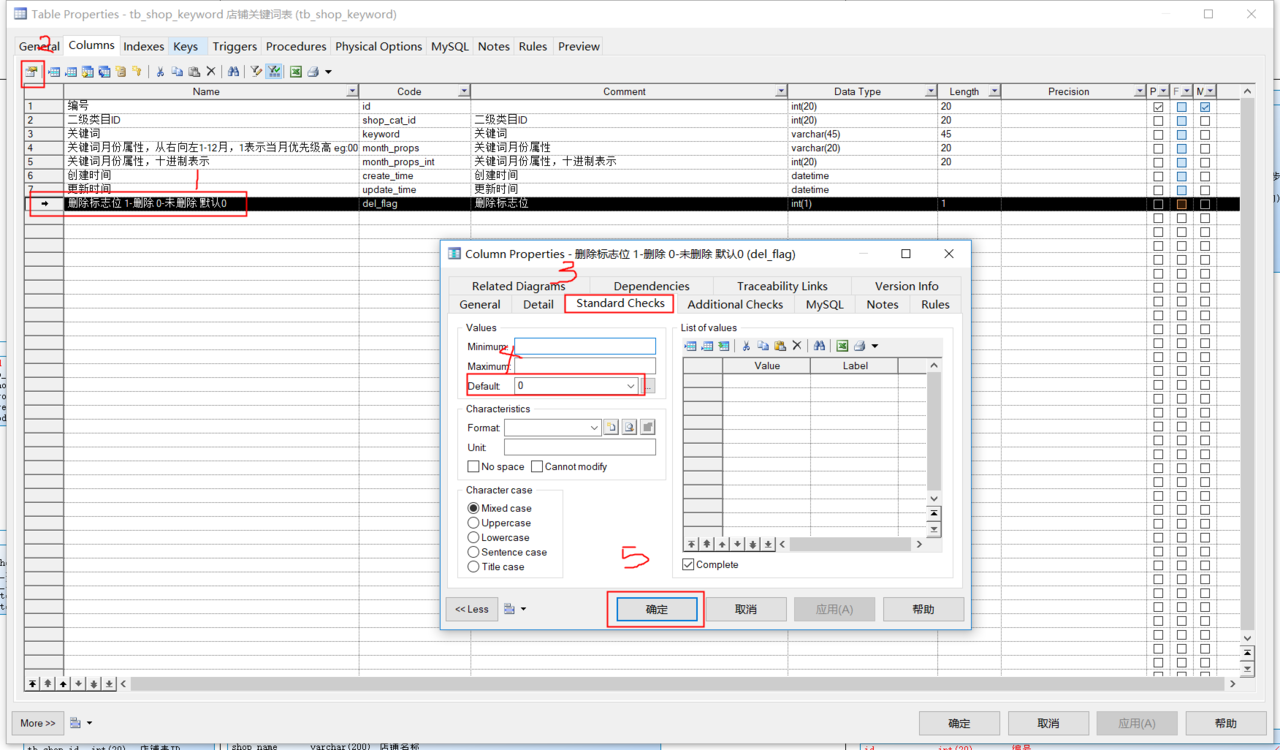Click move-to-top arrow under List of values
Screen dimensions: 1280x750
[x=691, y=544]
